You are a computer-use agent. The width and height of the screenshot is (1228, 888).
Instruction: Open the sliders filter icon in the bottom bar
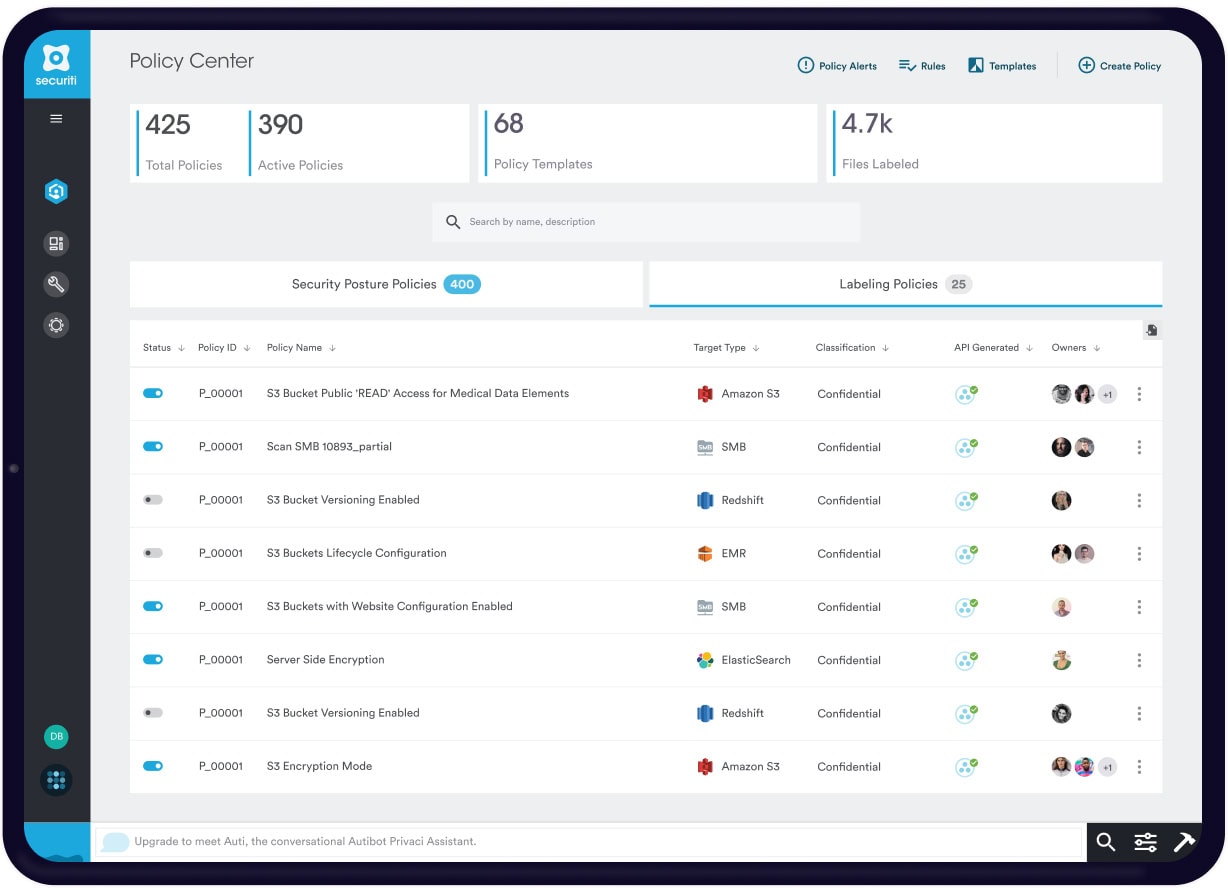[x=1145, y=842]
